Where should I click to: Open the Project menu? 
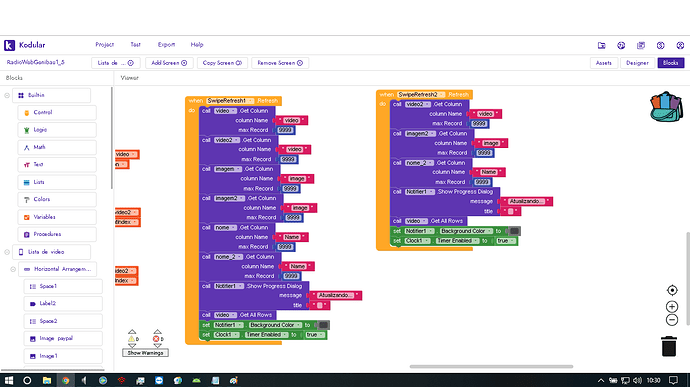(x=105, y=45)
